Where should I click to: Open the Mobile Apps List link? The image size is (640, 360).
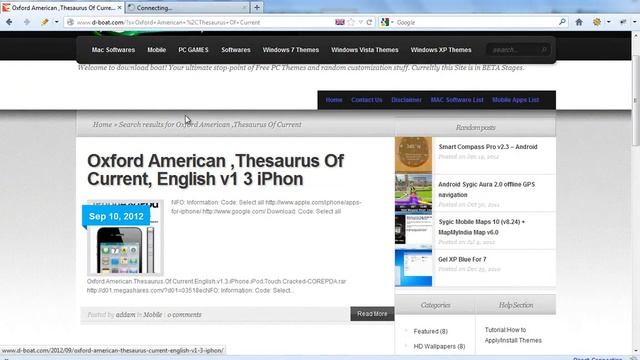pyautogui.click(x=516, y=100)
